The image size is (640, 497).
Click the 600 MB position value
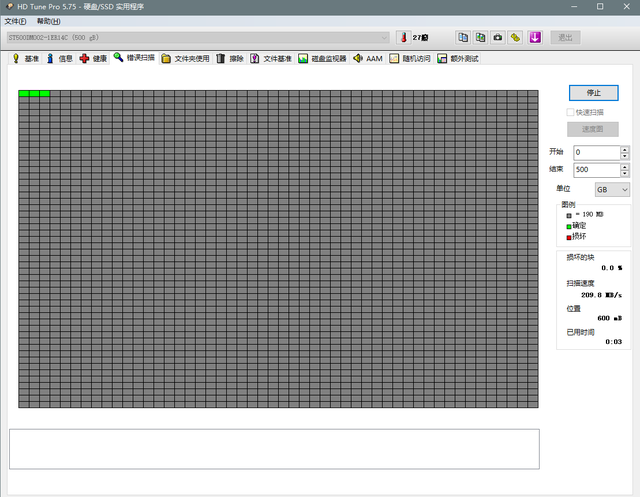pyautogui.click(x=609, y=318)
